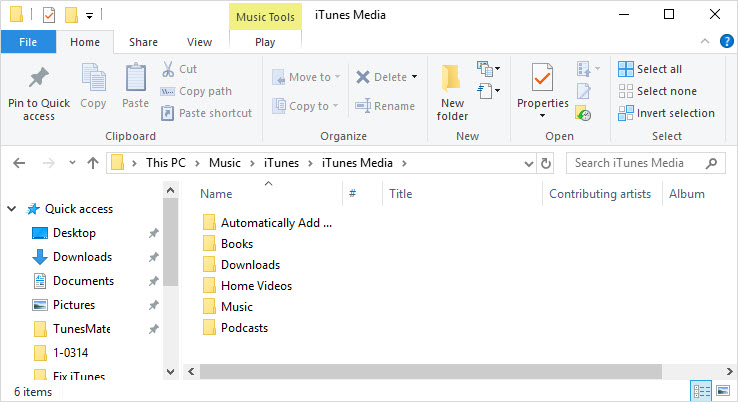Click the Select all icon
Screen dimensions: 738x402
pyautogui.click(x=626, y=69)
